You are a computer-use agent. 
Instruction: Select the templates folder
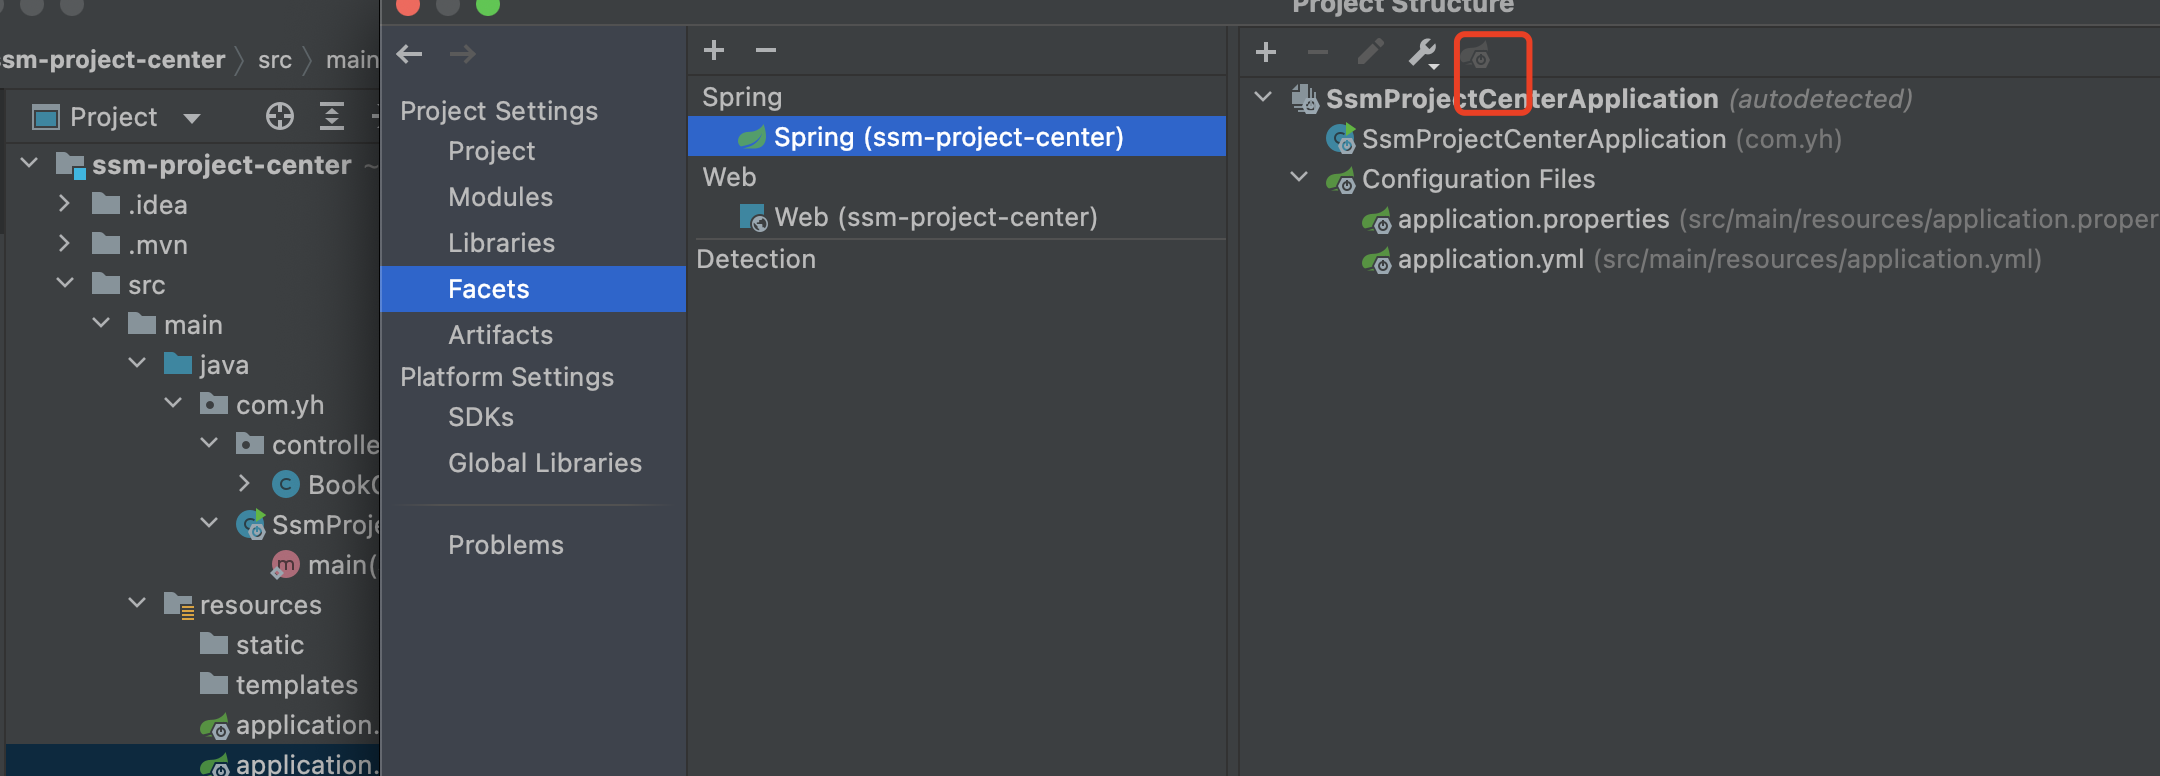[x=296, y=685]
